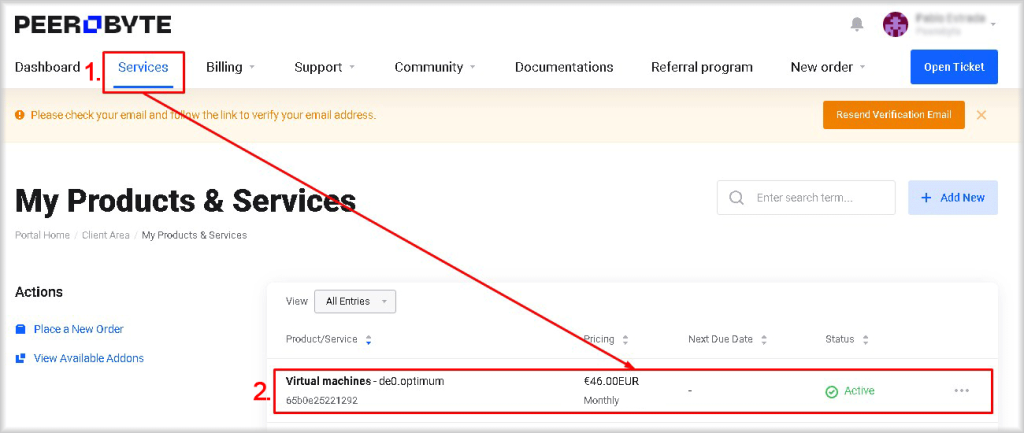This screenshot has height=433, width=1024.
Task: Open the Virtual machines de0.optimum row
Action: coord(633,391)
